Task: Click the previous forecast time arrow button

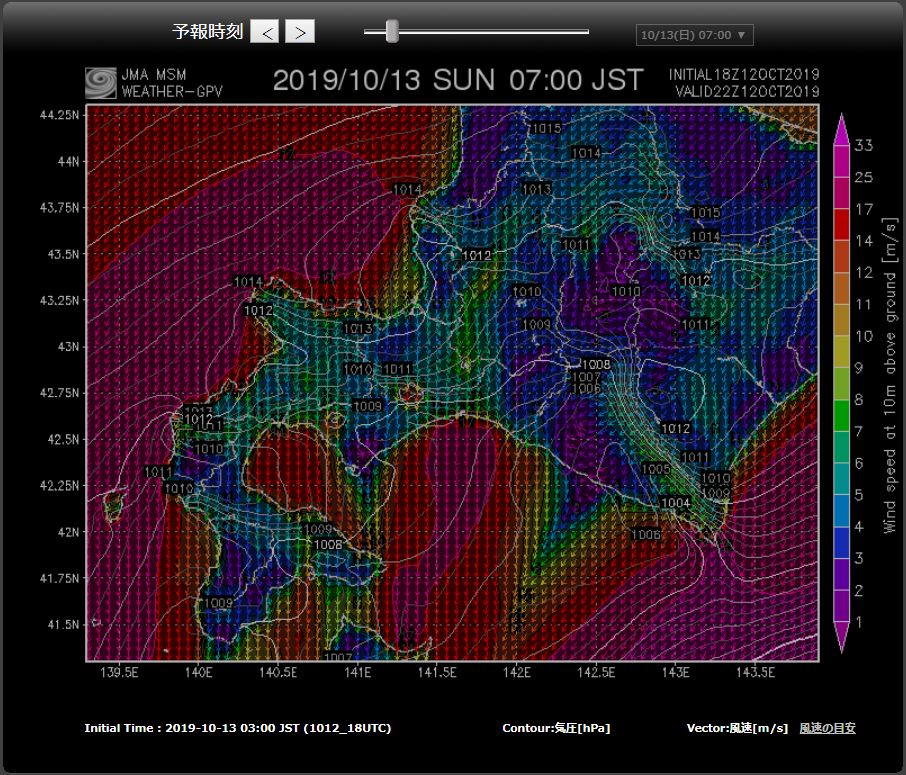Action: click(264, 32)
